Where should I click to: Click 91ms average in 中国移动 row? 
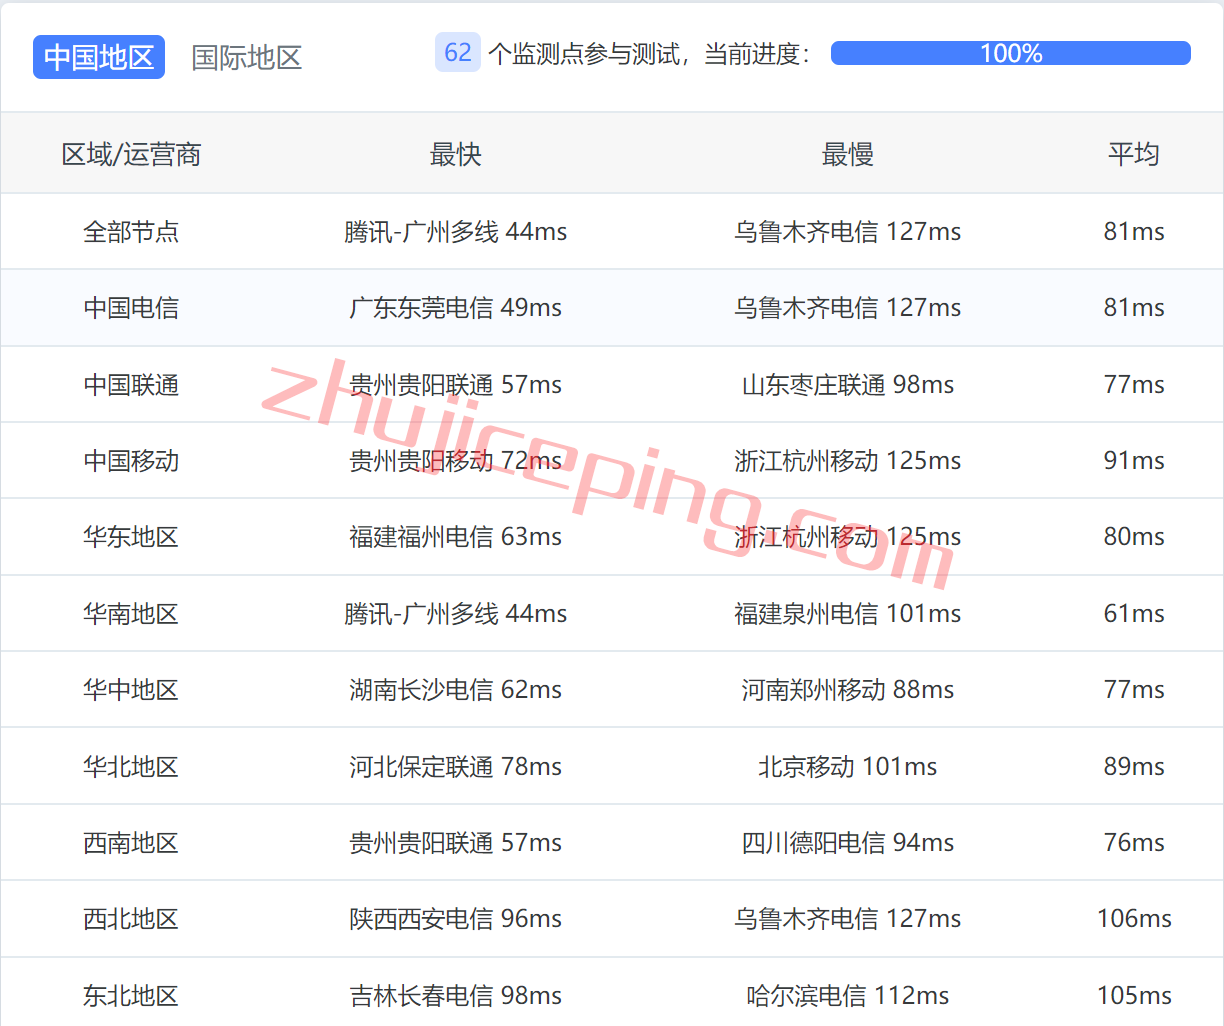point(1134,461)
